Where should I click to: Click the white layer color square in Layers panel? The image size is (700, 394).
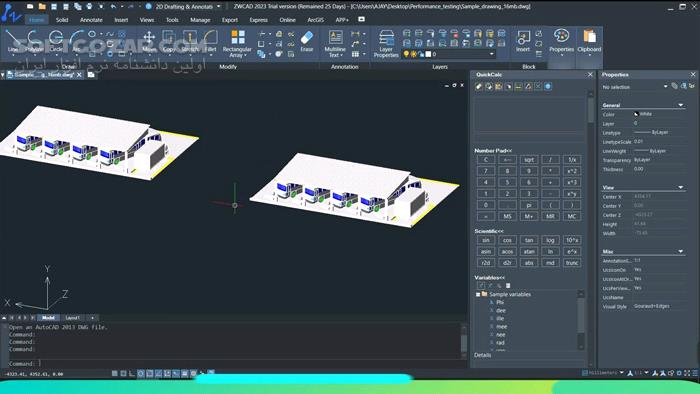tap(428, 54)
